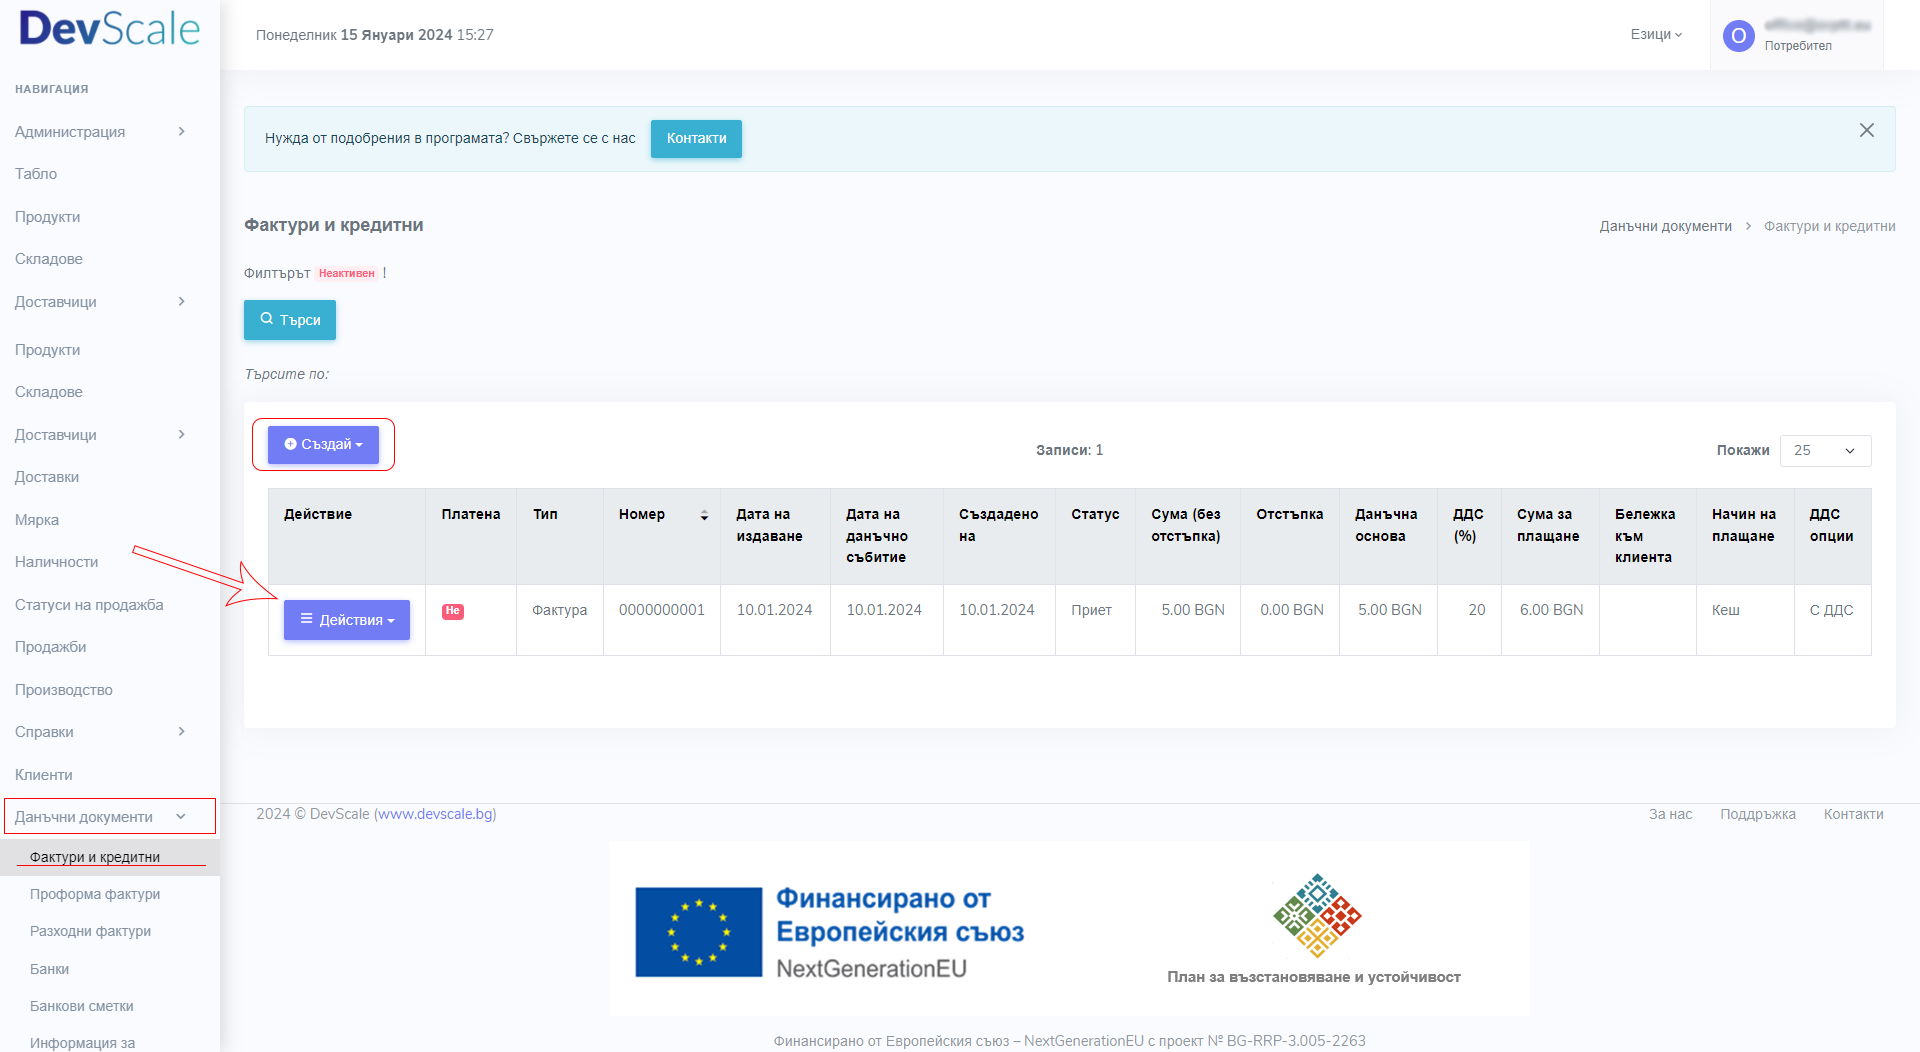Open the Действия dropdown for the invoice row
This screenshot has width=1920, height=1052.
(x=347, y=620)
